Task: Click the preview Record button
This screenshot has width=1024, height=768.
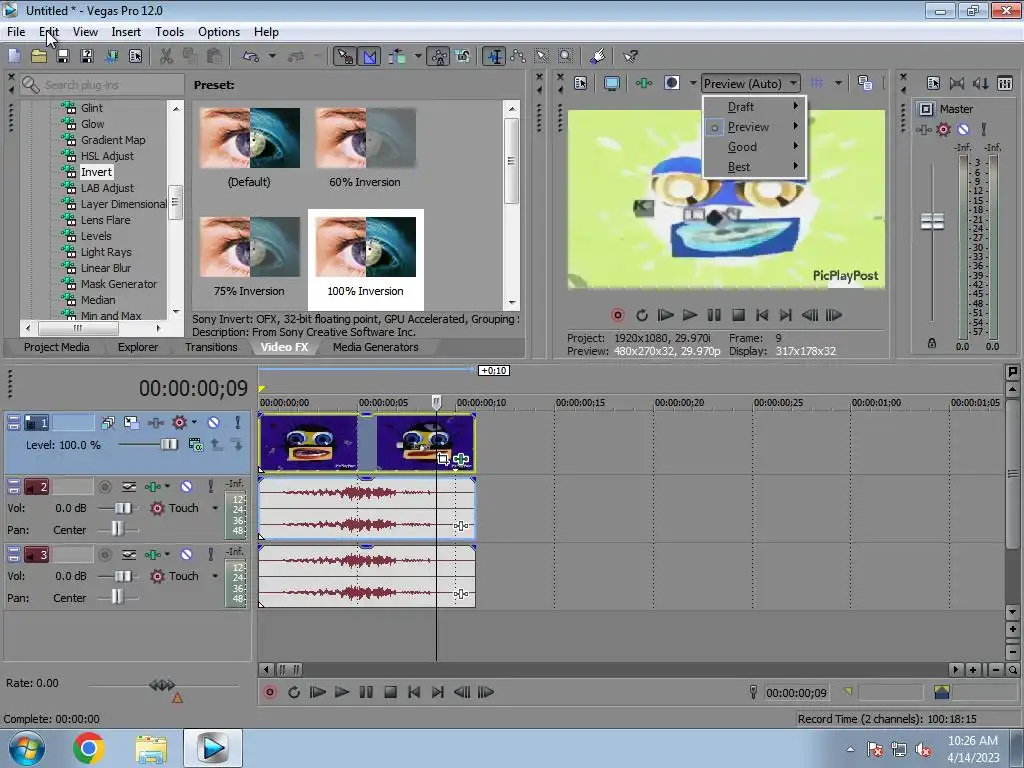Action: pyautogui.click(x=618, y=315)
